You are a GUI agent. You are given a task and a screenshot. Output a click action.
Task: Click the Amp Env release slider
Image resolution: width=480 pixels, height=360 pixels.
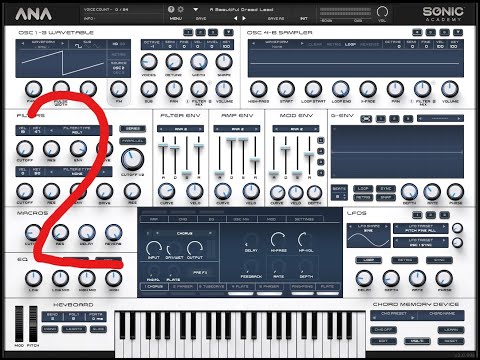point(255,160)
